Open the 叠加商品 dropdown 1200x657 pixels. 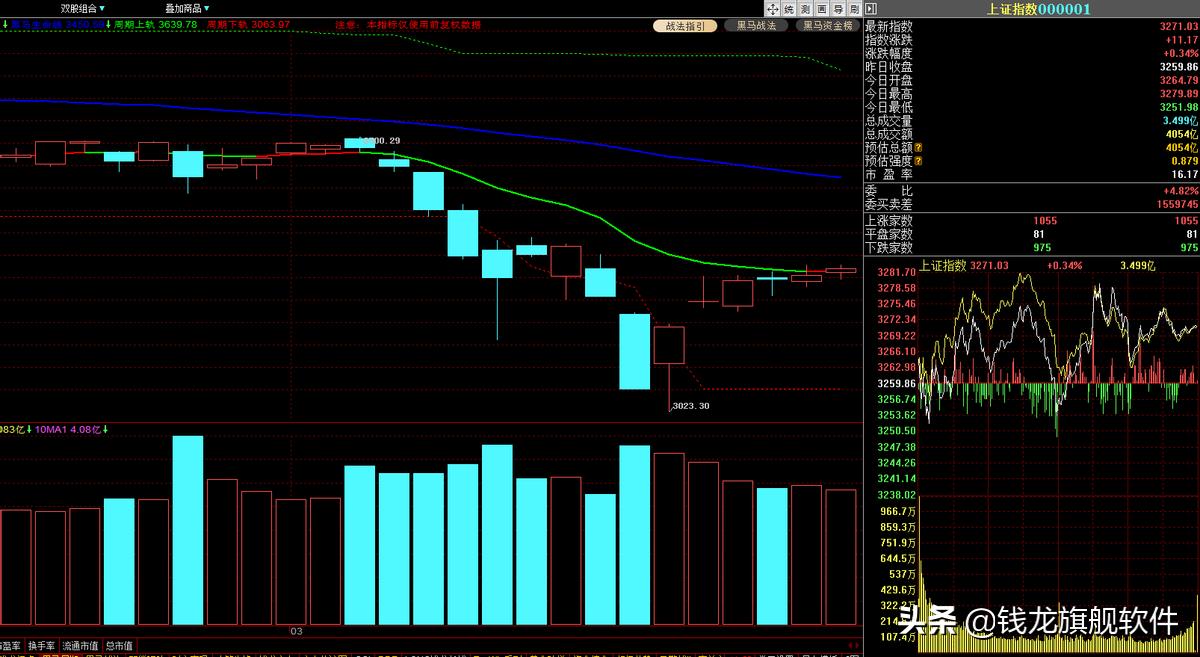pos(188,8)
